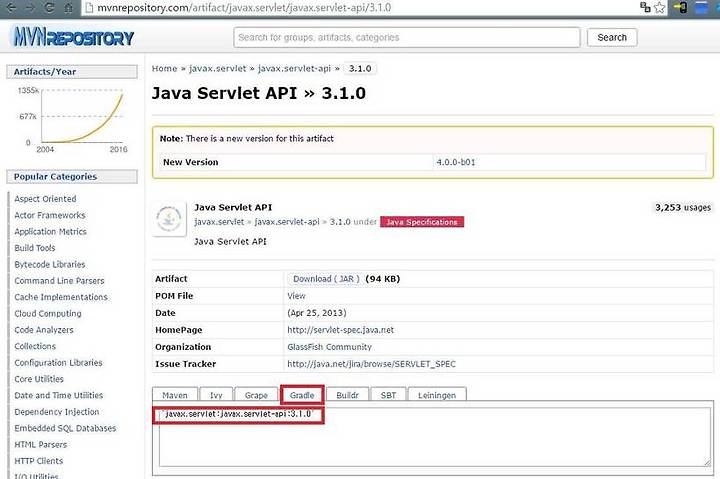This screenshot has width=720, height=479.
Task: Open the Core Utilities category
Action: (x=39, y=379)
